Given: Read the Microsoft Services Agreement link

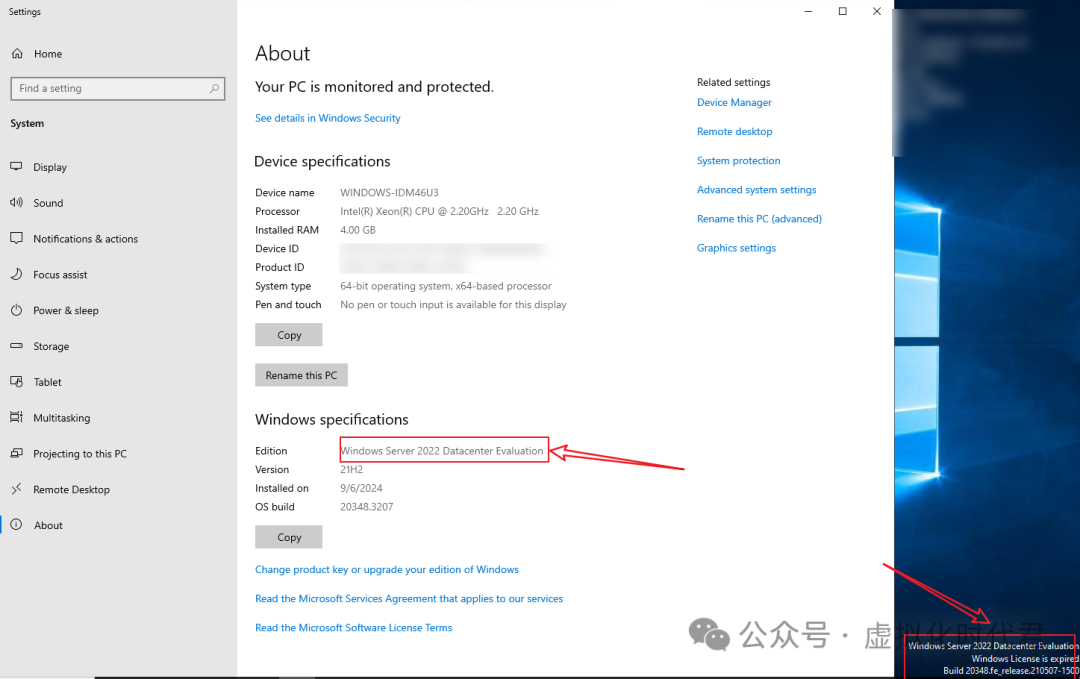Looking at the screenshot, I should click(x=408, y=598).
